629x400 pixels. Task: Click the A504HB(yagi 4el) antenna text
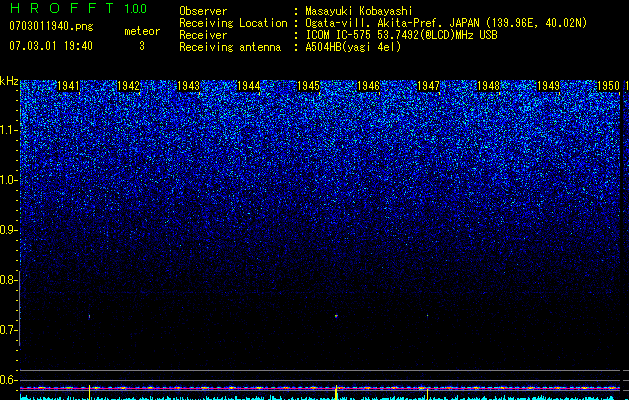353,47
